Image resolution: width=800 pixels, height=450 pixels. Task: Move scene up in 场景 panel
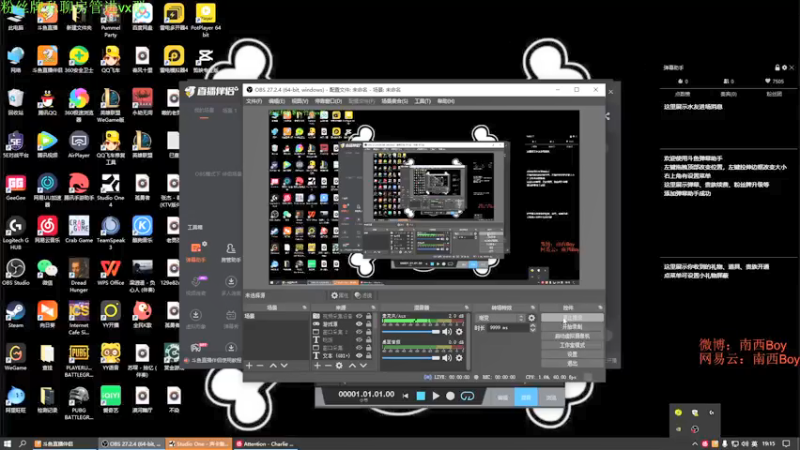pyautogui.click(x=273, y=365)
